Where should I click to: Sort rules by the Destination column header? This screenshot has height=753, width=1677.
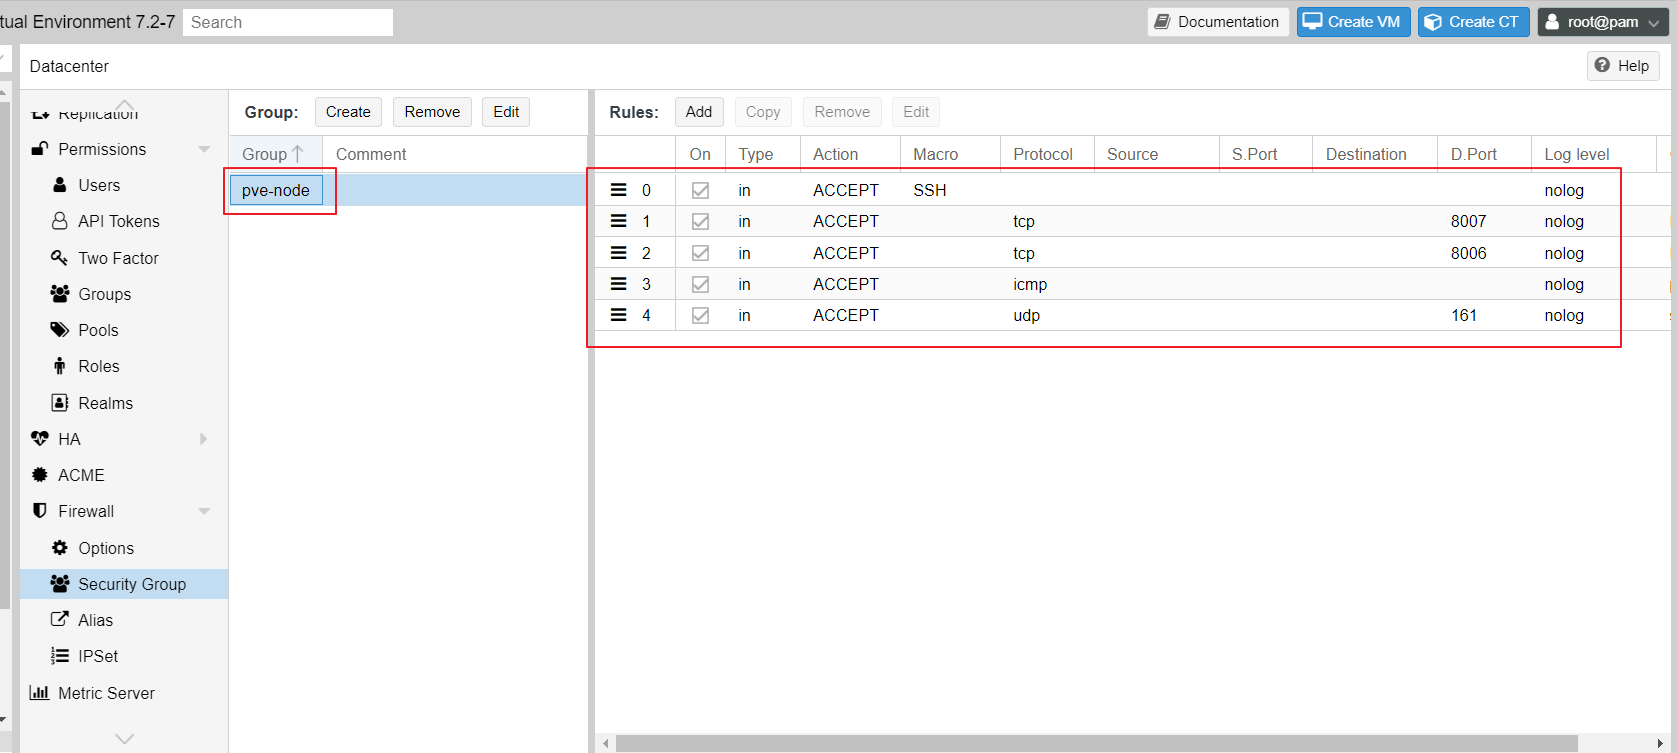(x=1375, y=154)
